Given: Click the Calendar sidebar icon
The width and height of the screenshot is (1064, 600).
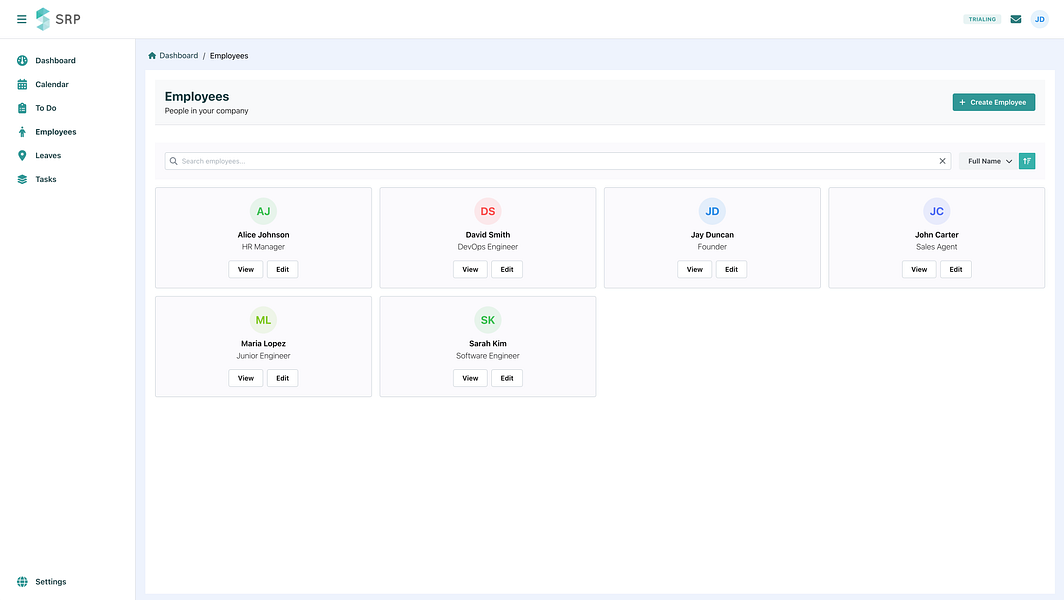Looking at the screenshot, I should click(22, 84).
